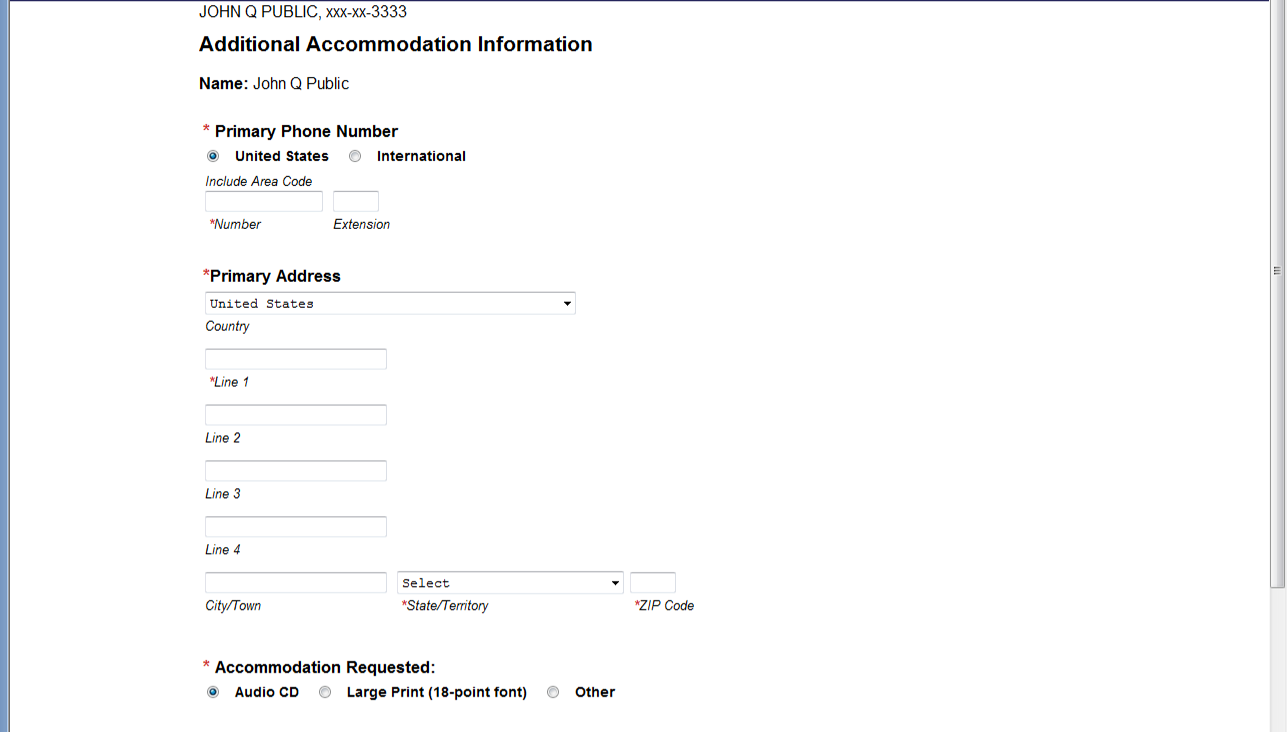The height and width of the screenshot is (732, 1288).
Task: Choose Audio CD accommodation option
Action: click(213, 692)
